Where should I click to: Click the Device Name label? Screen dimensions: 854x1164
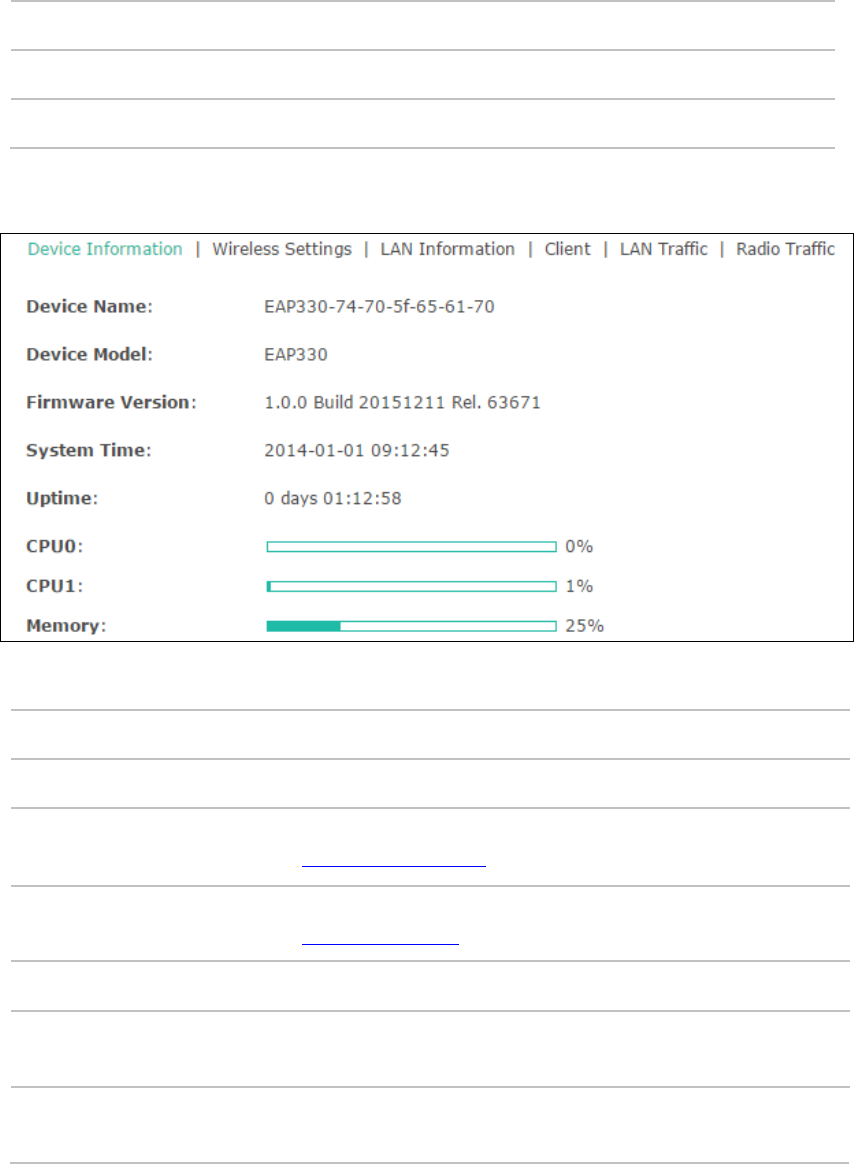point(89,307)
